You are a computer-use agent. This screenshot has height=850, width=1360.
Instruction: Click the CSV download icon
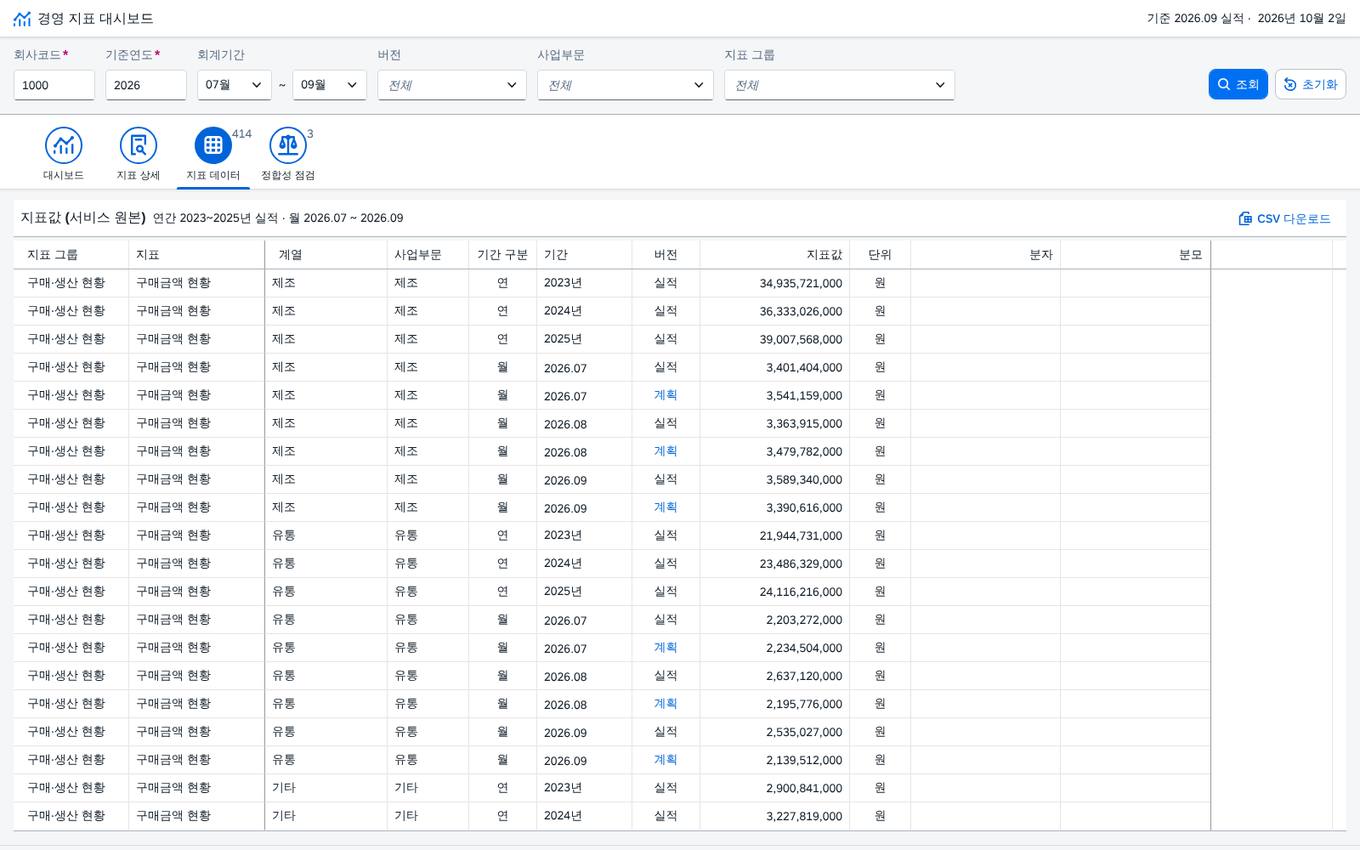click(x=1245, y=218)
